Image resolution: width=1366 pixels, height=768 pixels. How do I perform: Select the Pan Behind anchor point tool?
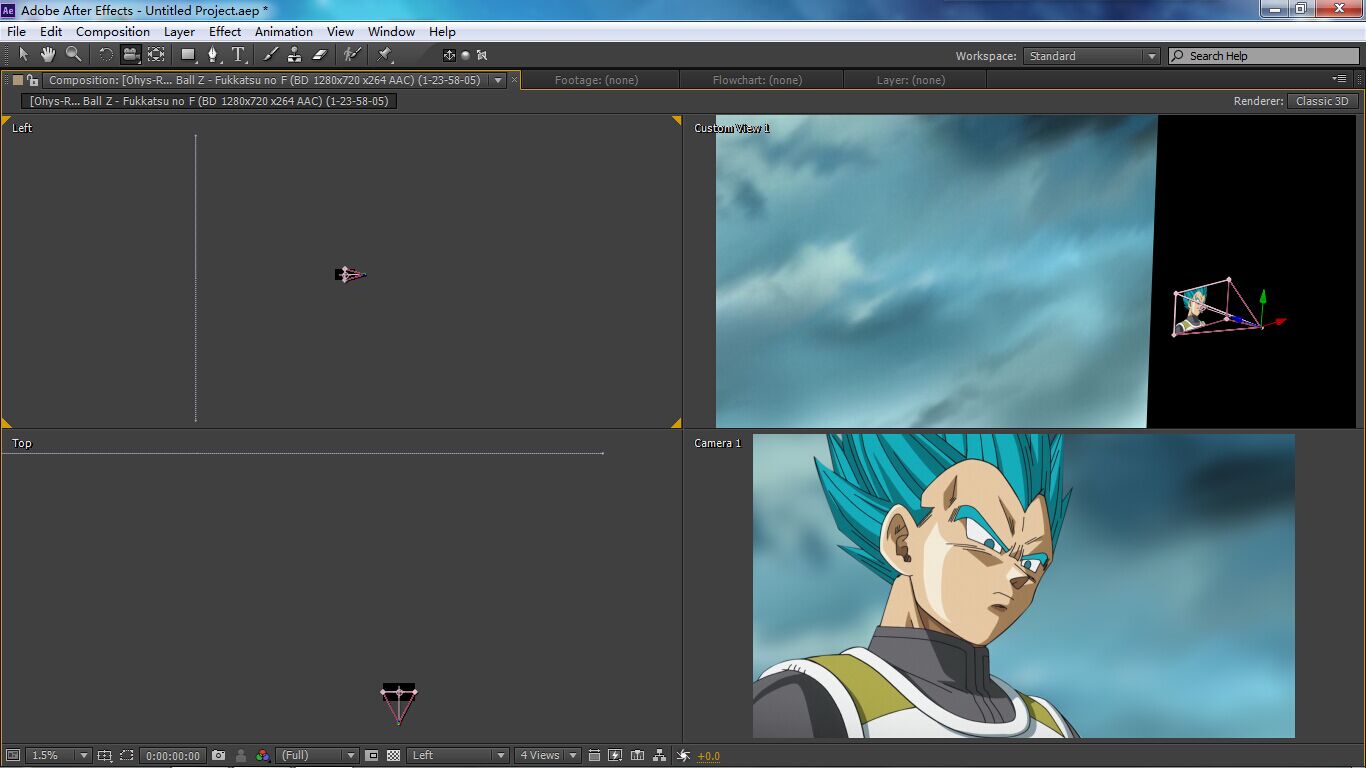[x=157, y=55]
